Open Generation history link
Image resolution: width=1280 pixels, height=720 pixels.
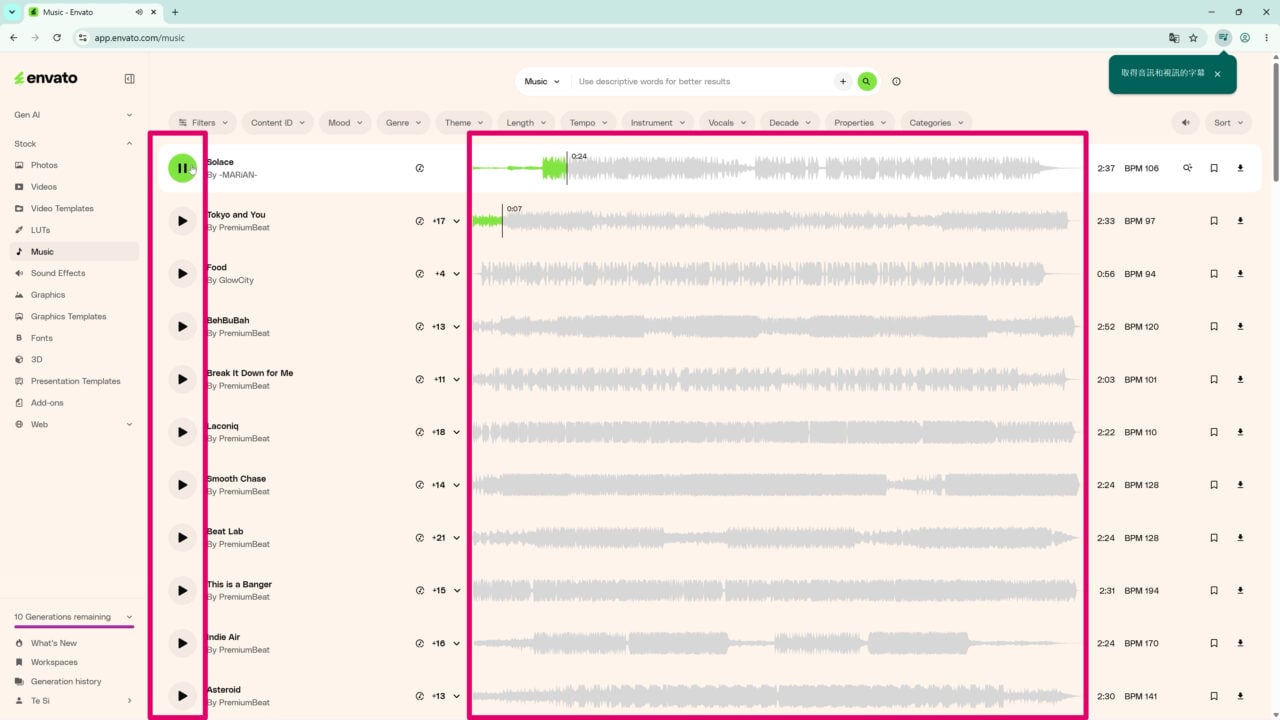tap(66, 682)
